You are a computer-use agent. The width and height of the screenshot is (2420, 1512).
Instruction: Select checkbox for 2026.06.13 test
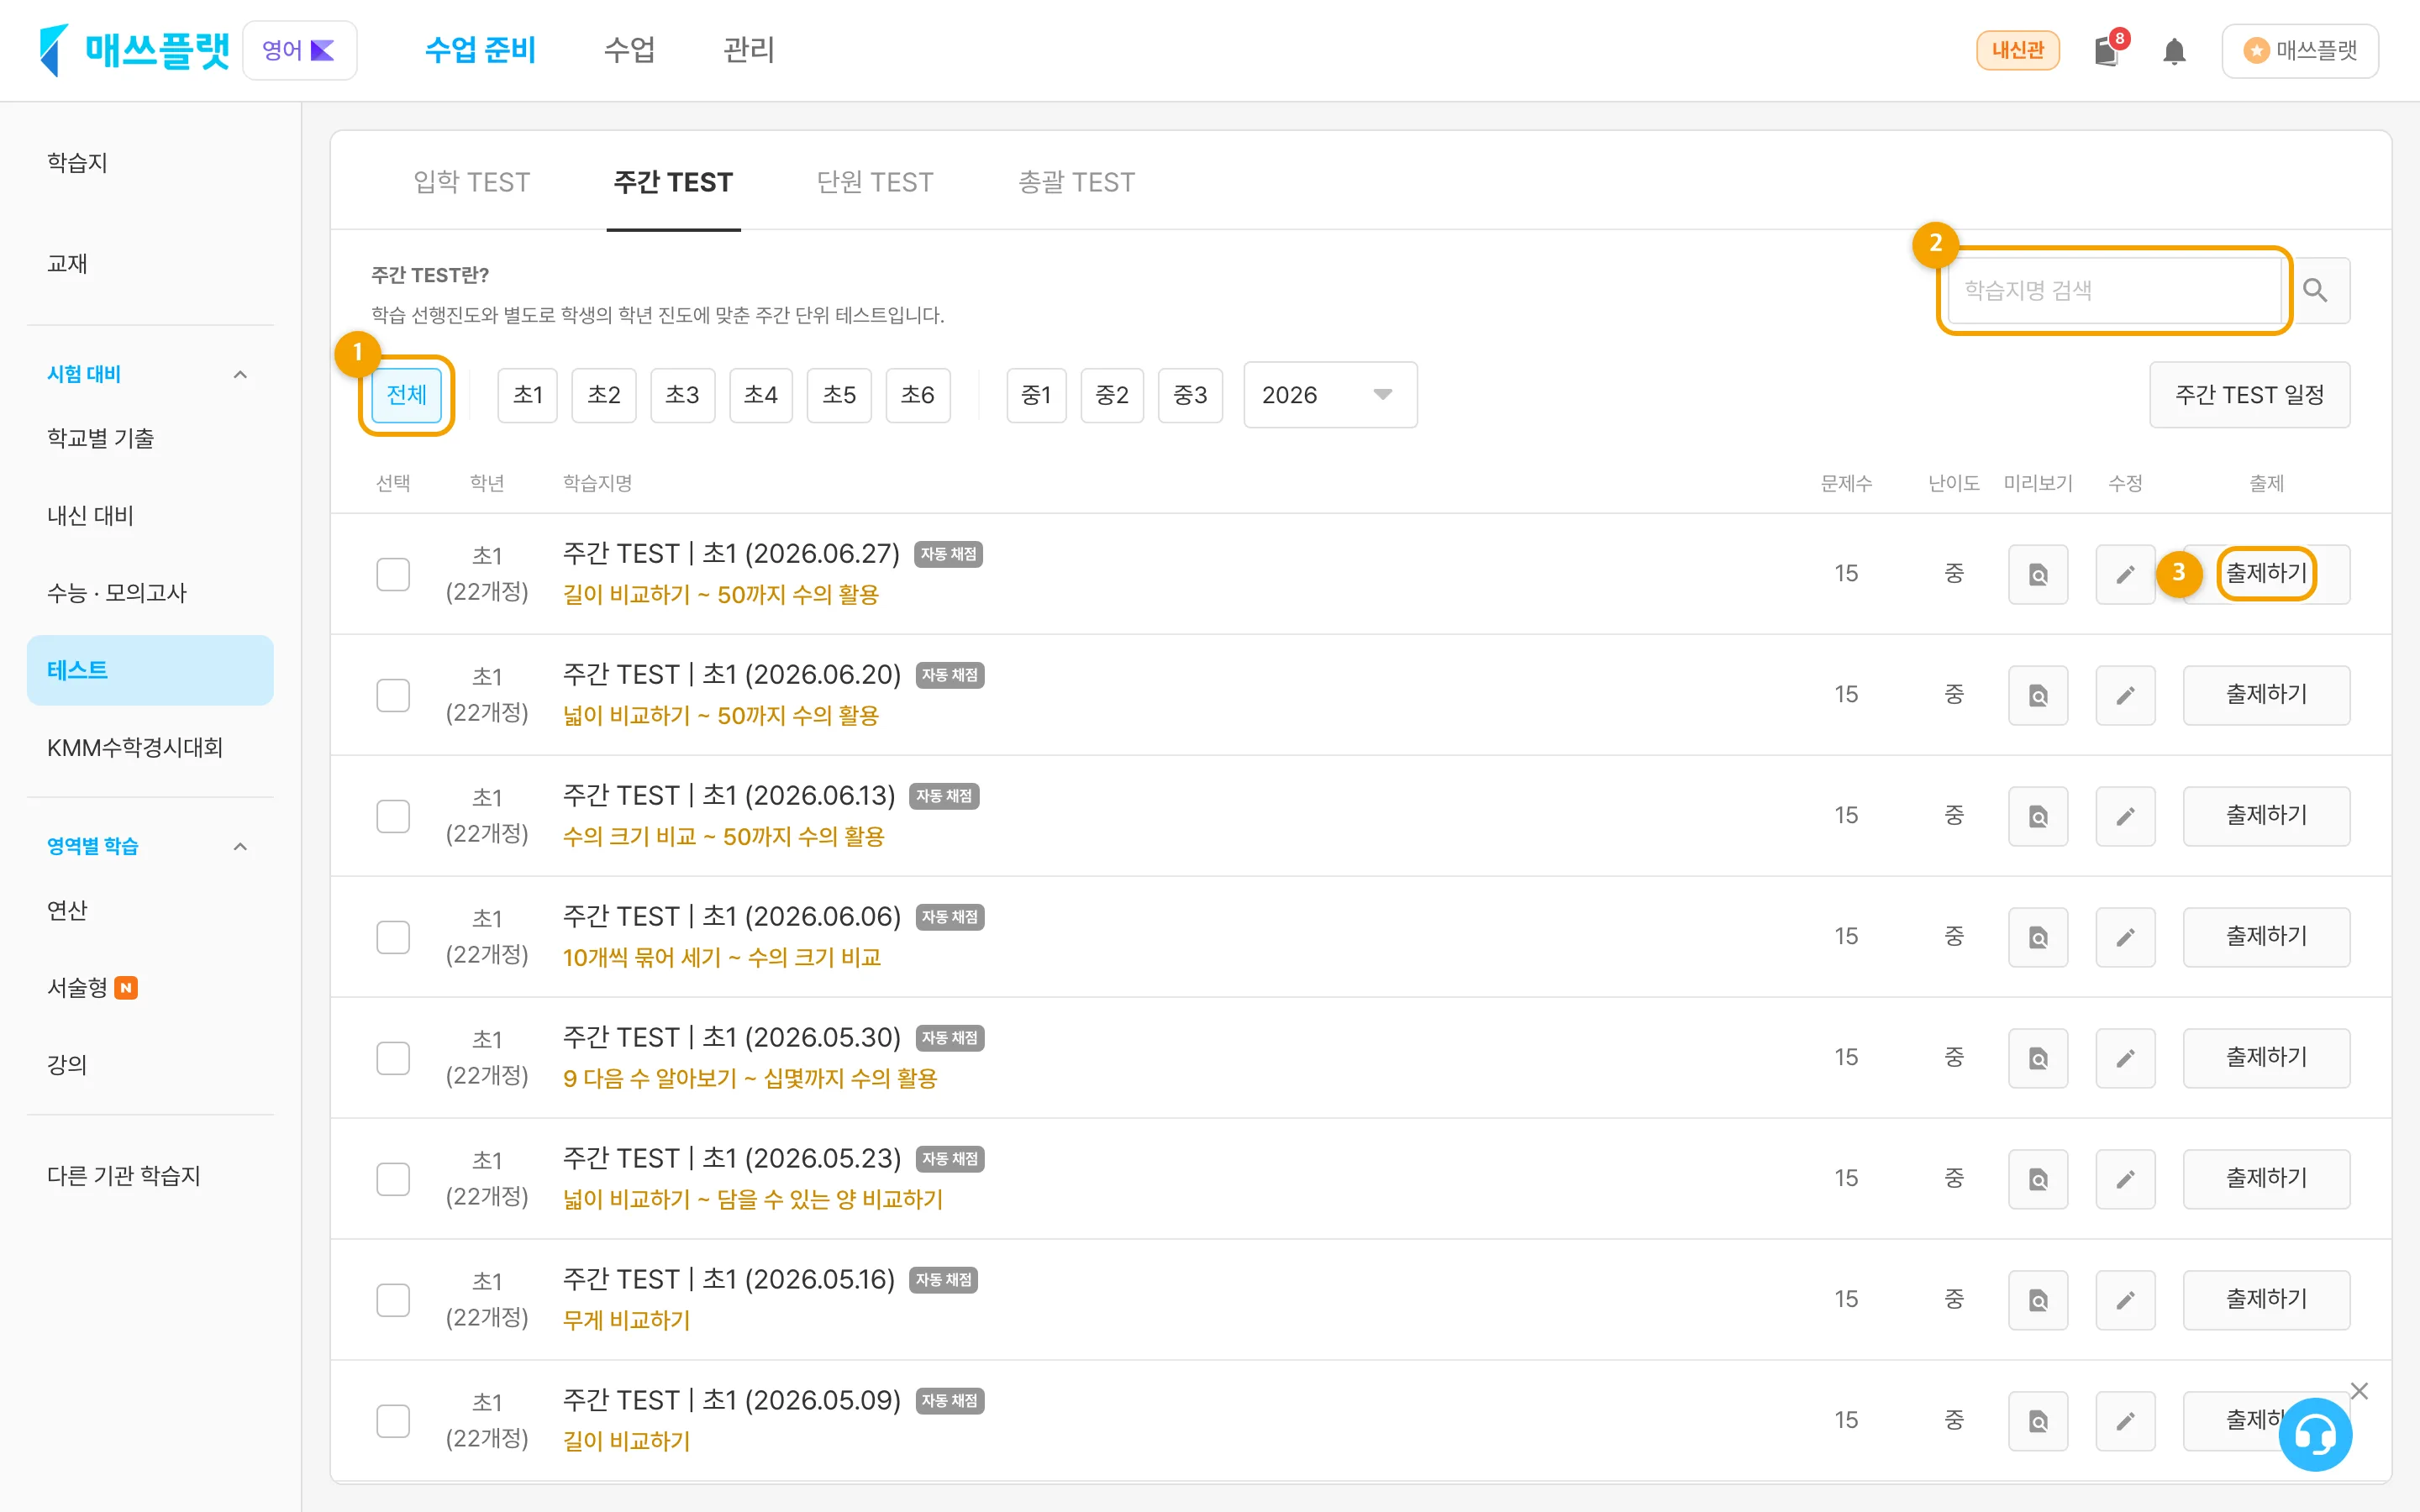coord(393,816)
